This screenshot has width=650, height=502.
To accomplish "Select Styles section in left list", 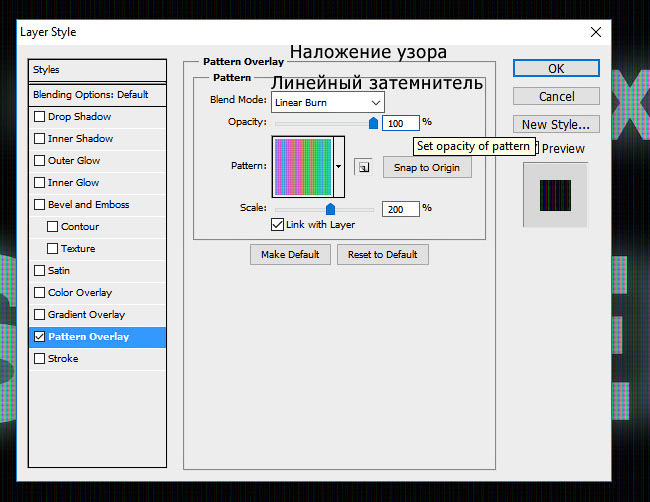I will 97,70.
